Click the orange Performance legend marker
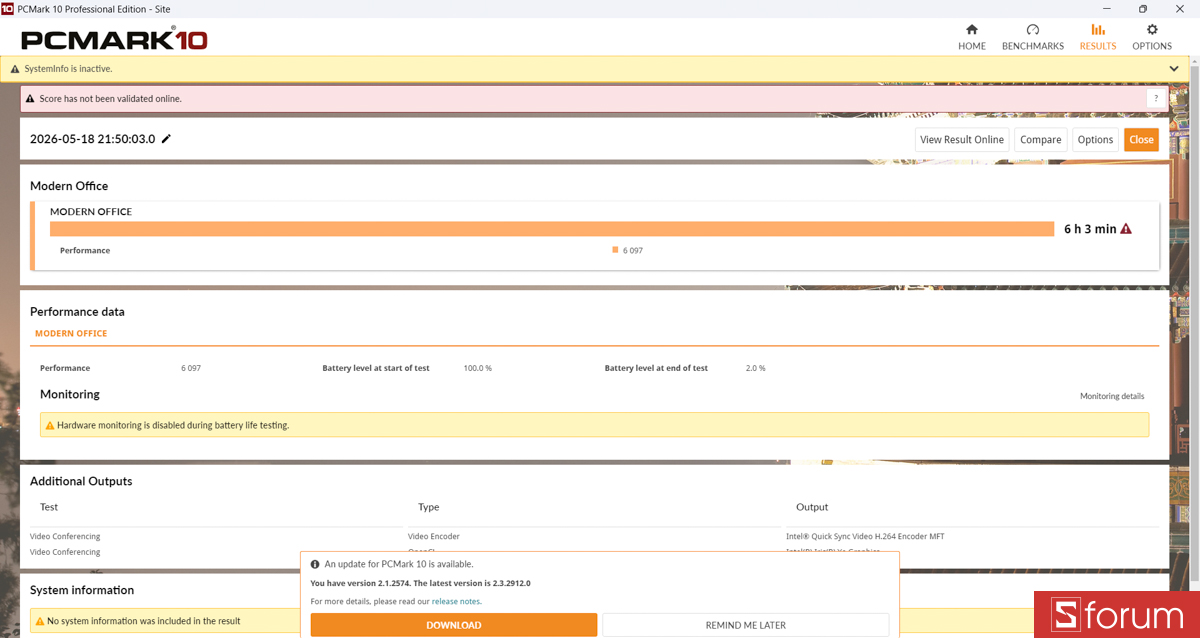 coord(615,250)
